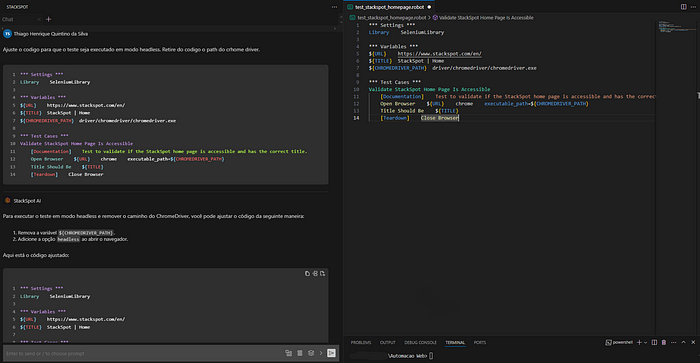Close the Chat tab

tap(39, 19)
